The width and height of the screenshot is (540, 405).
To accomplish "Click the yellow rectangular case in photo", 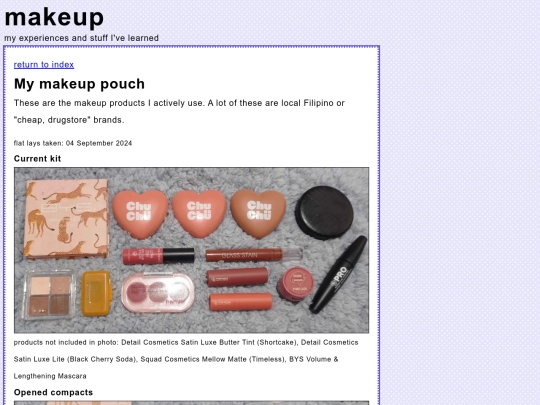I will pos(96,293).
